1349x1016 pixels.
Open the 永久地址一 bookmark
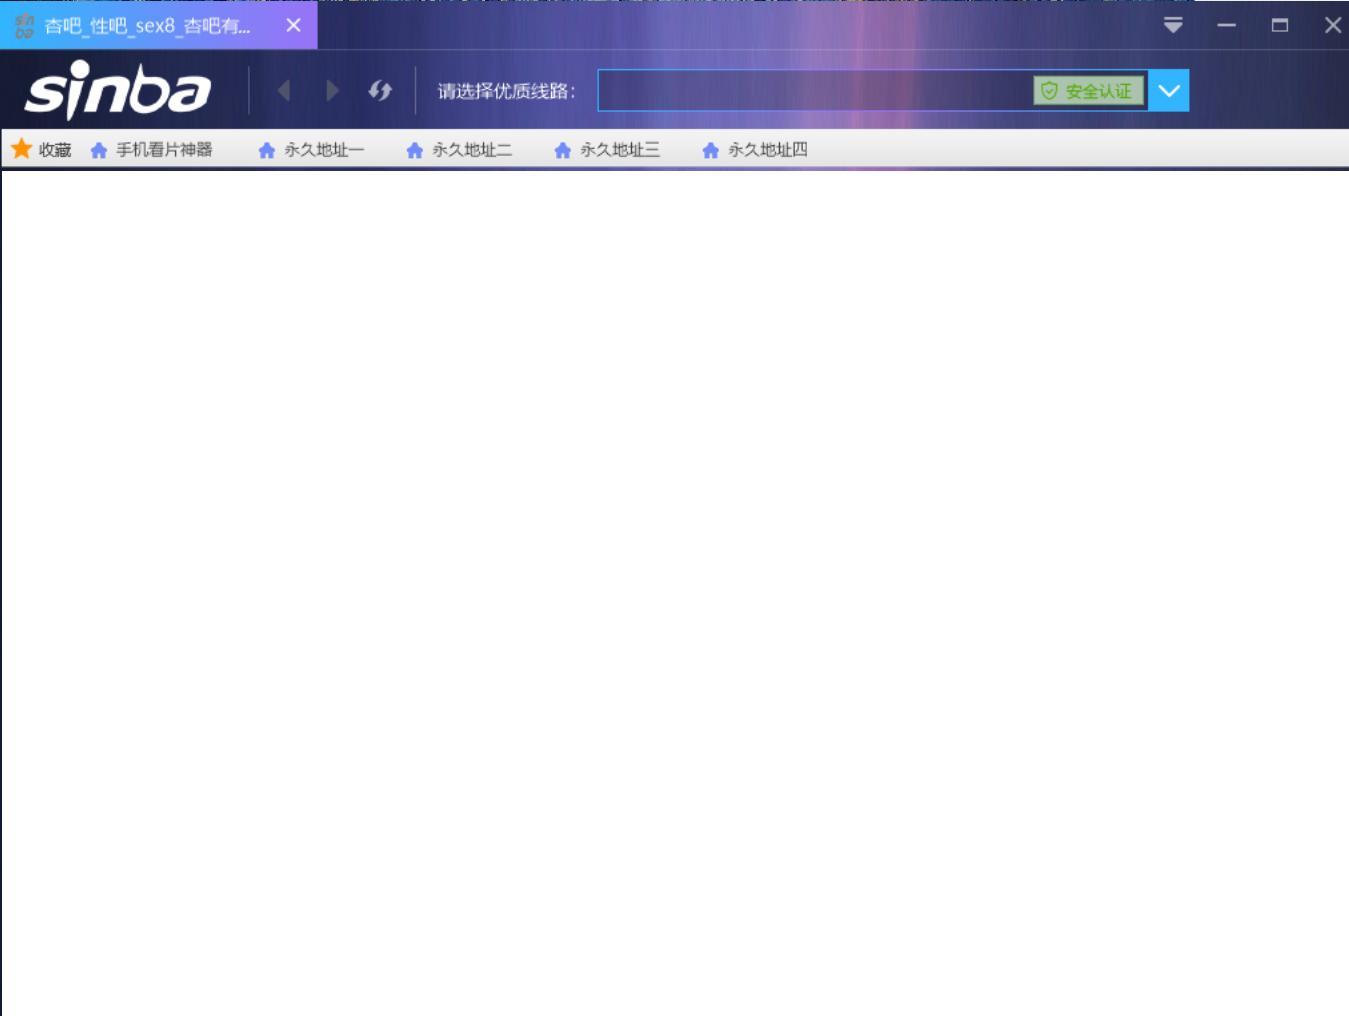coord(311,150)
